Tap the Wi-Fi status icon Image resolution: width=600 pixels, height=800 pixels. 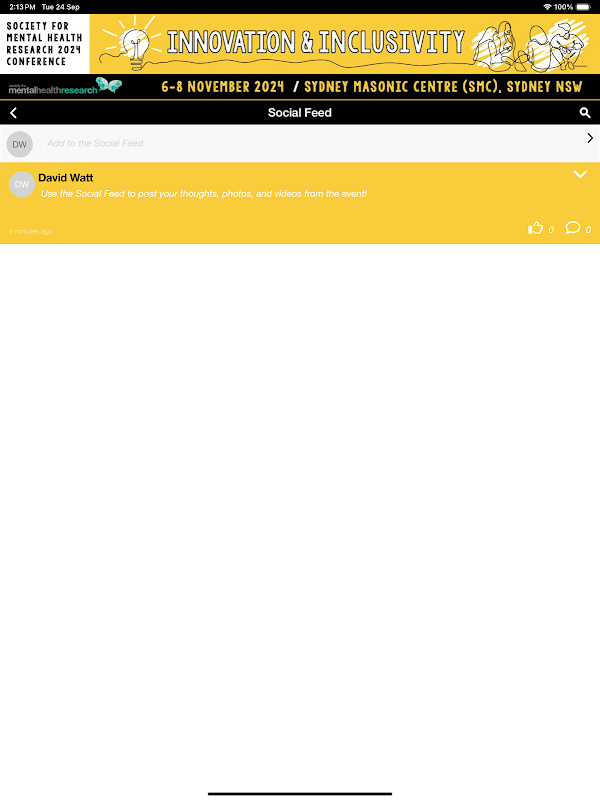coord(547,7)
